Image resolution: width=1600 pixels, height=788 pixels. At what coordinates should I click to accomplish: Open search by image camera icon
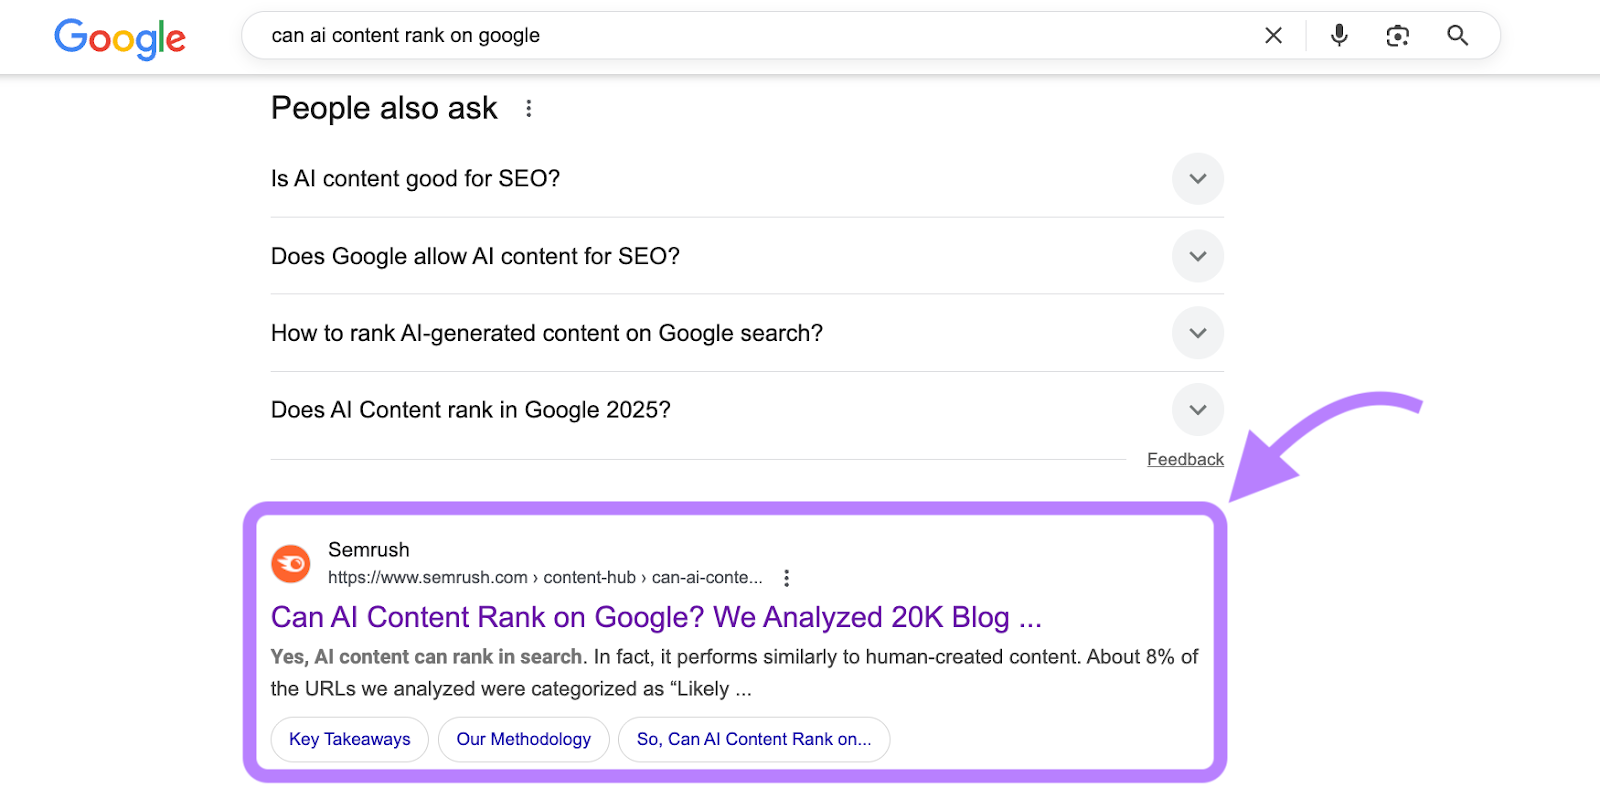(1397, 36)
